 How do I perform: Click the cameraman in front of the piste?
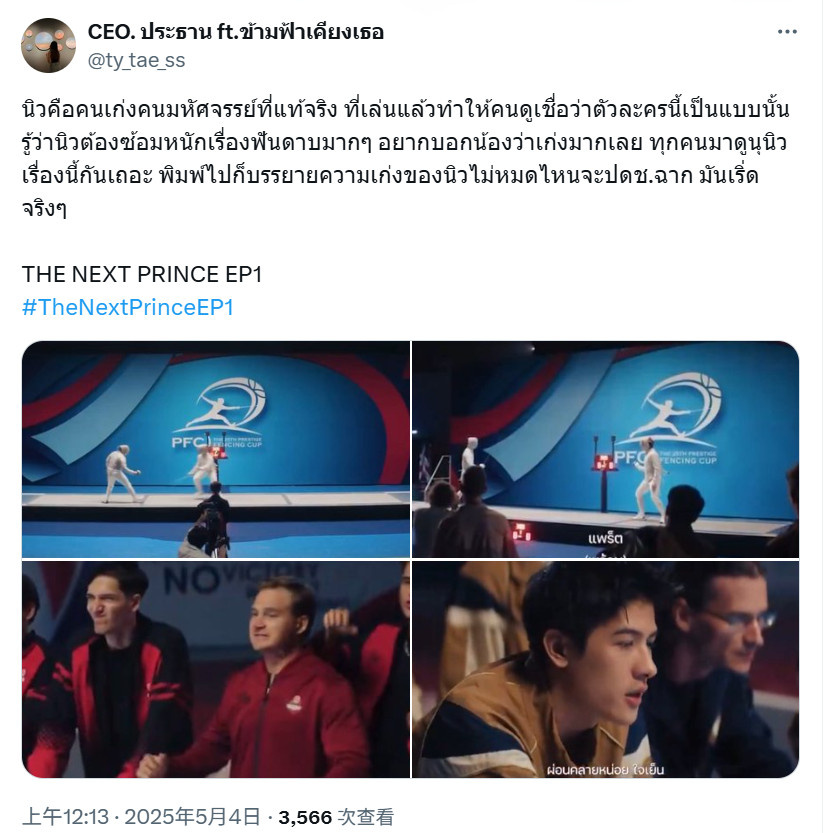208,521
